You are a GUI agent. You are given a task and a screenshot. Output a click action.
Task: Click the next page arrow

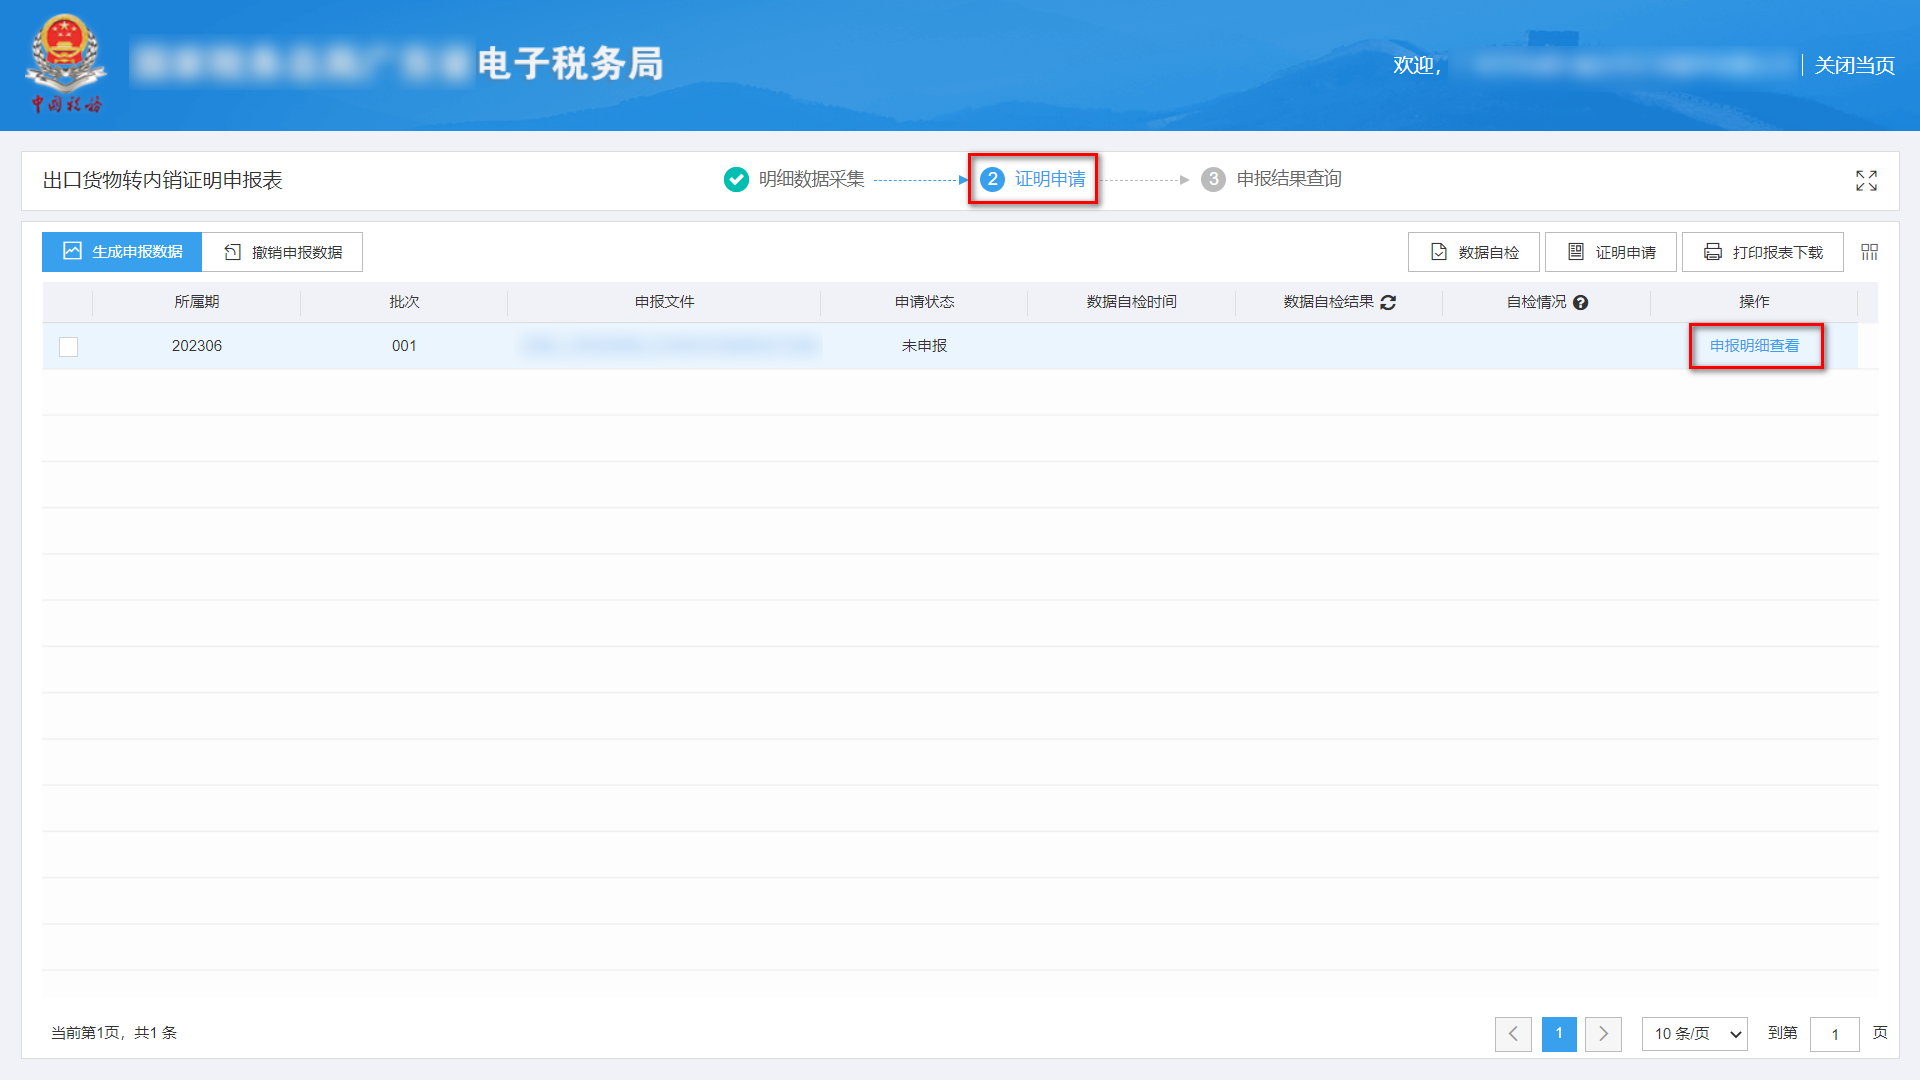pyautogui.click(x=1604, y=1034)
